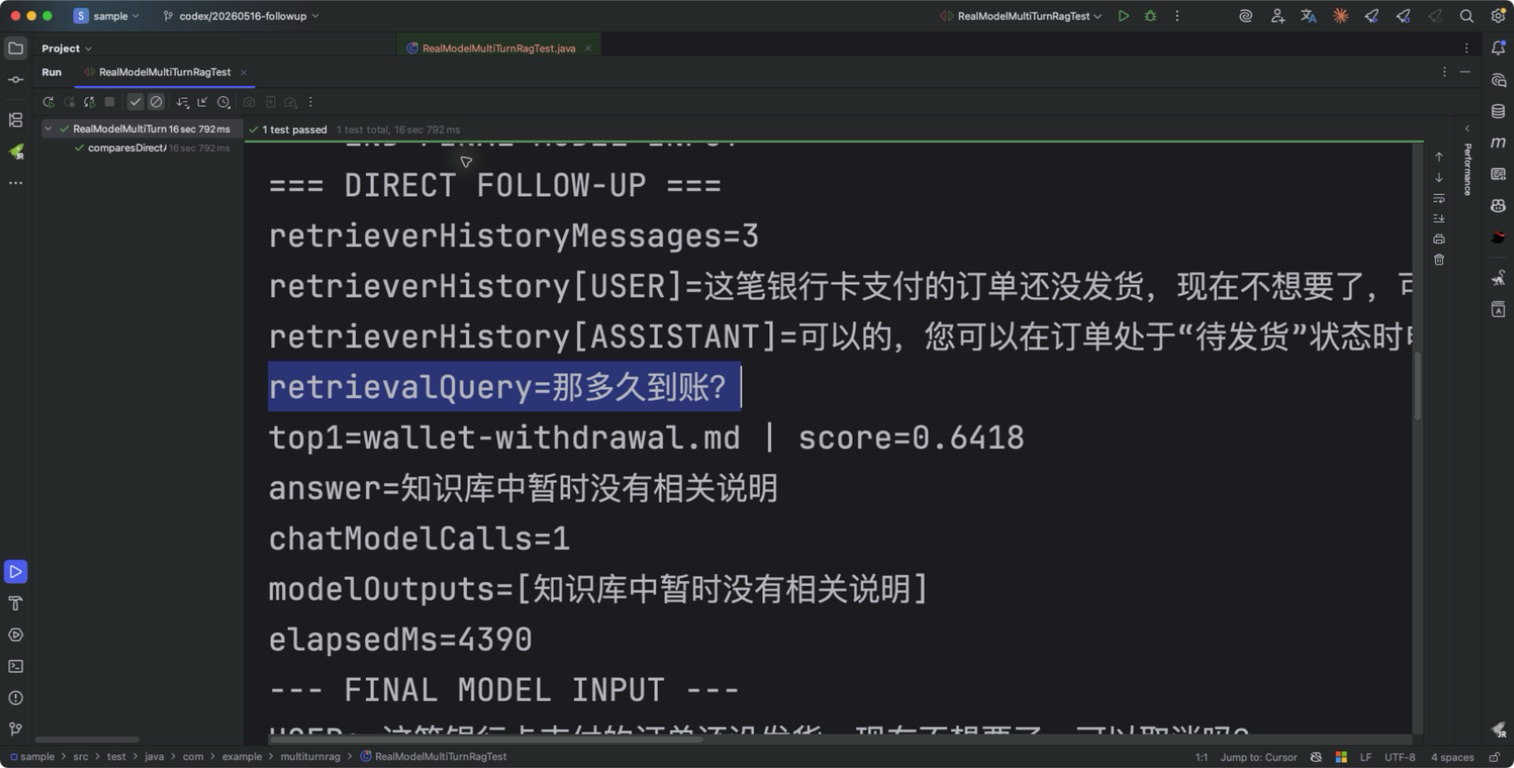Open Database tool window icon
The height and width of the screenshot is (768, 1514).
point(1498,111)
